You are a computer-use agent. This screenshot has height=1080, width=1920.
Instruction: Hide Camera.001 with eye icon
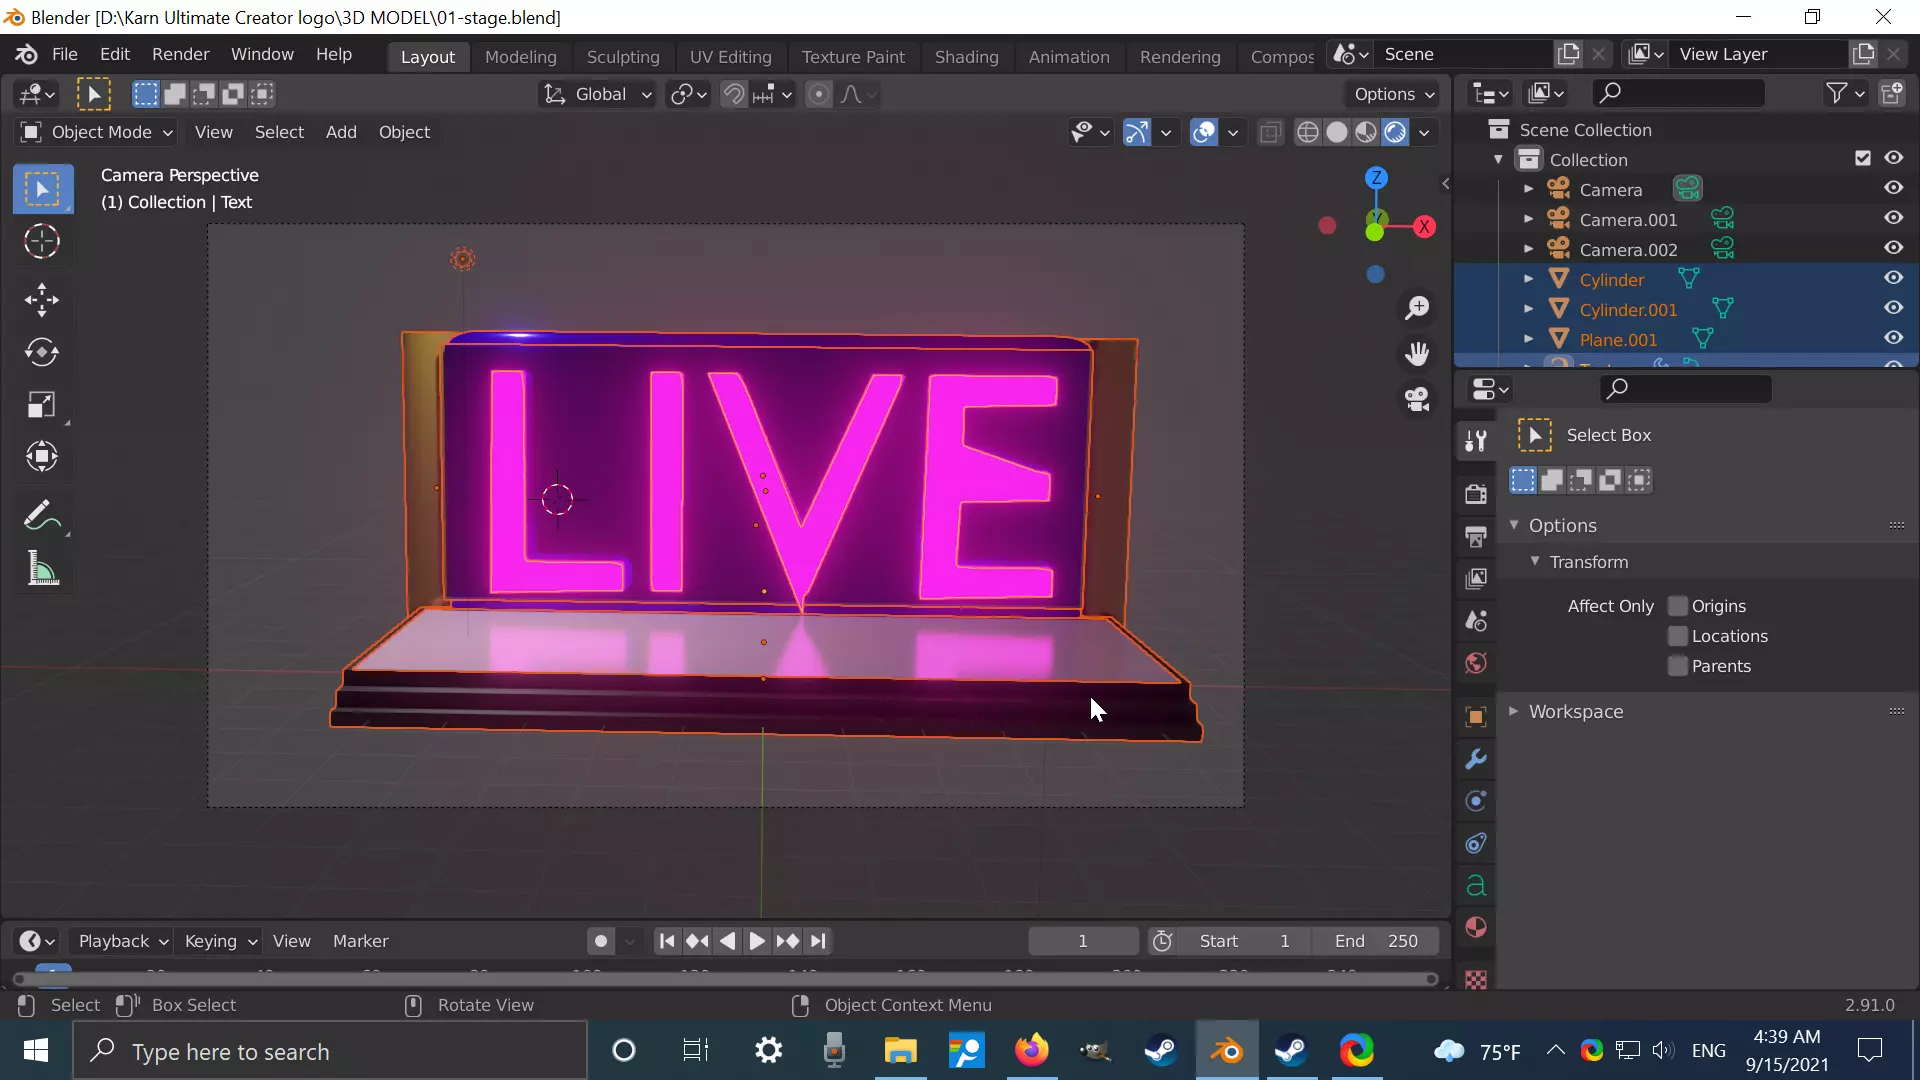1893,218
